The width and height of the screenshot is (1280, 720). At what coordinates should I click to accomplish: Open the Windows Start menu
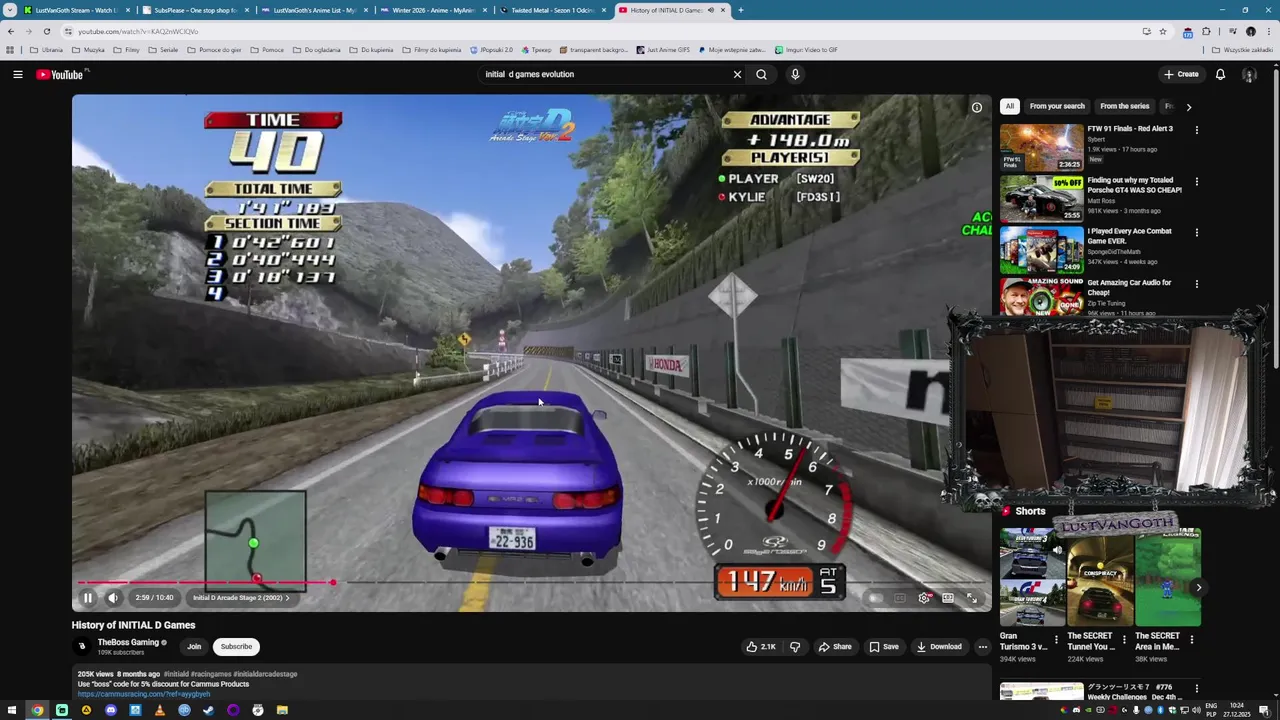(x=10, y=710)
